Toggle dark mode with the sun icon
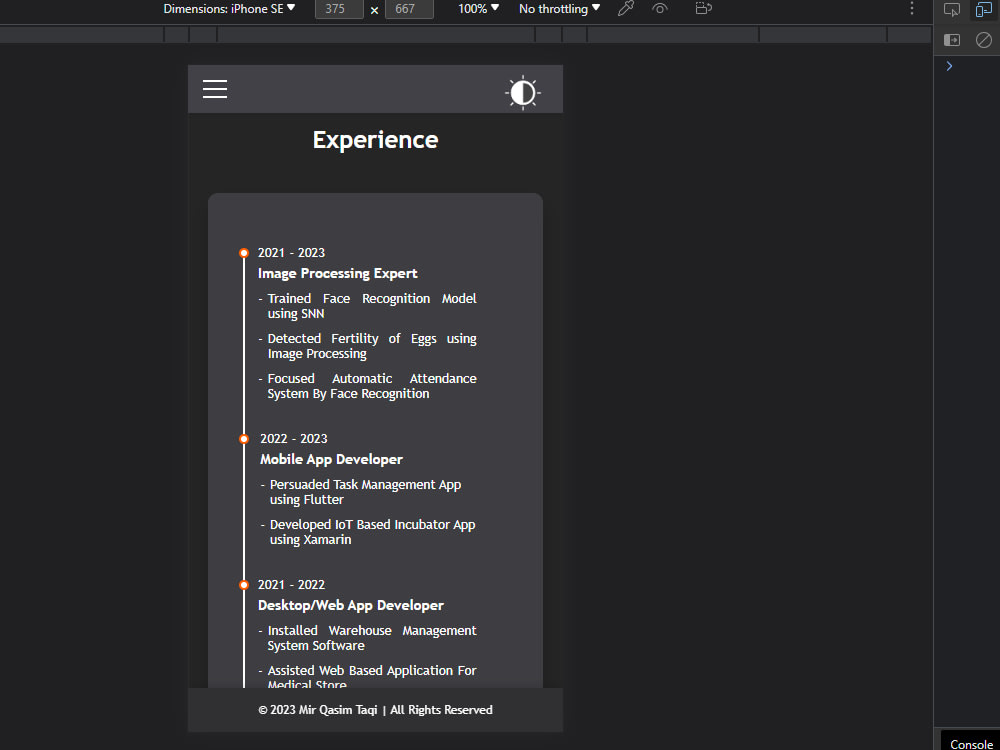 (x=523, y=92)
